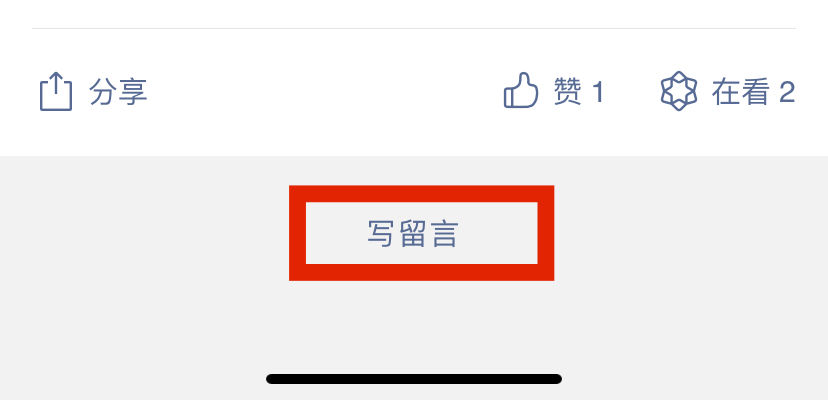Click the 言 character in 写留言
This screenshot has height=400, width=828.
[444, 233]
